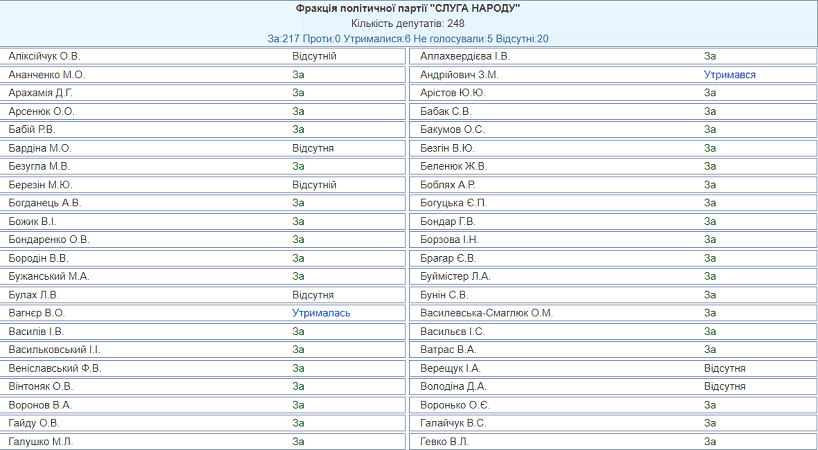Viewport: 818px width, 450px height.
Task: Click Бондаренко О.В. name
Action: (49, 240)
